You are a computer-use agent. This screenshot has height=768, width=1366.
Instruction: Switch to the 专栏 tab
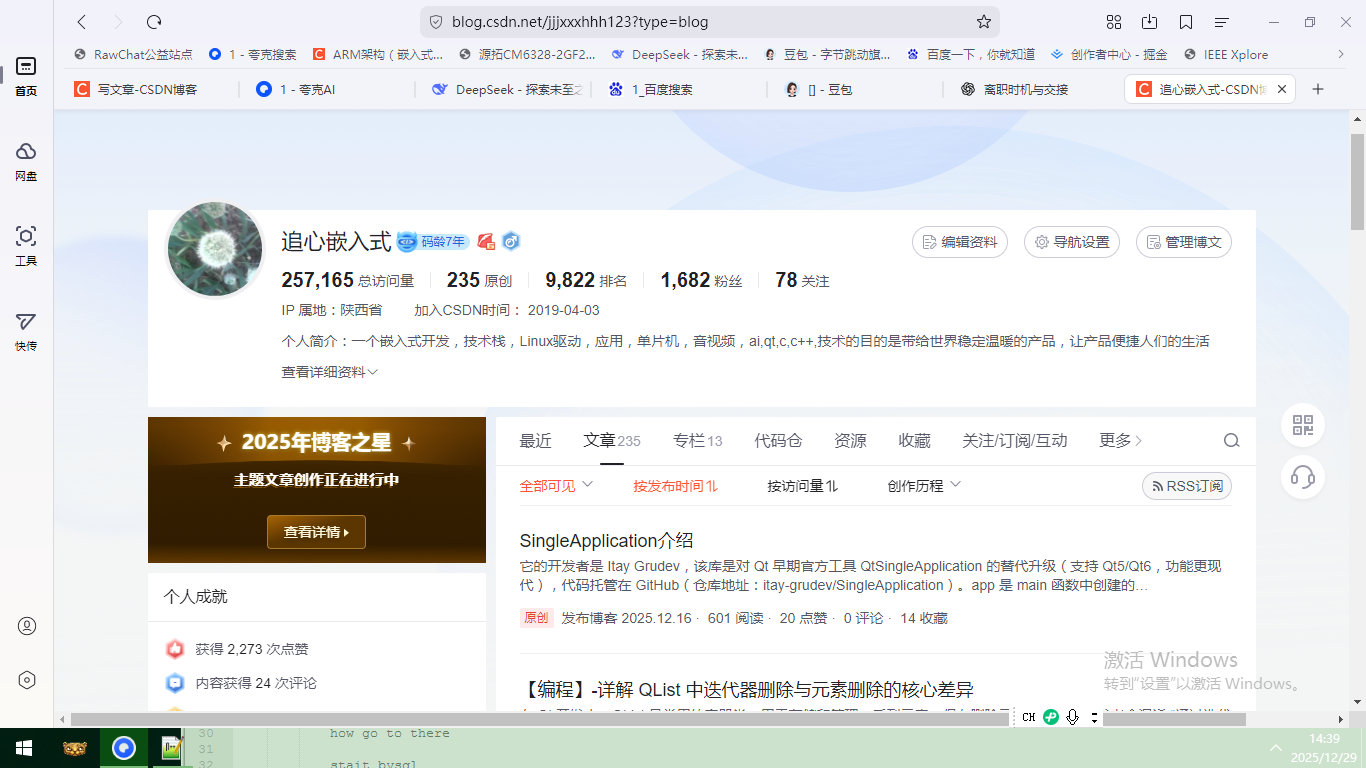tap(698, 441)
